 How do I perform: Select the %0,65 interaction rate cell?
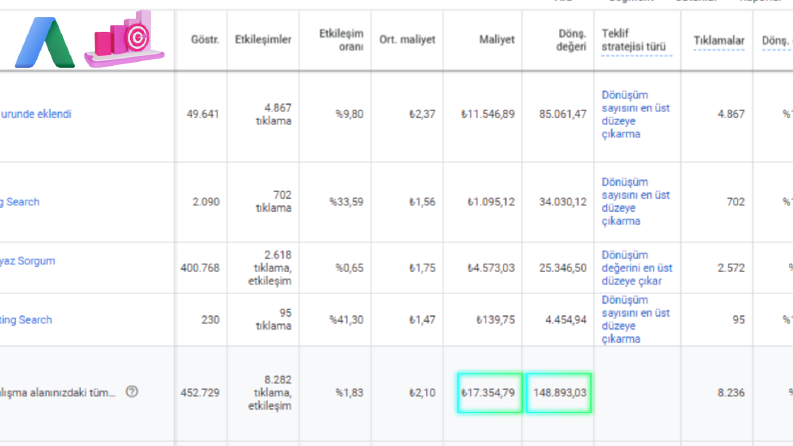(x=349, y=267)
